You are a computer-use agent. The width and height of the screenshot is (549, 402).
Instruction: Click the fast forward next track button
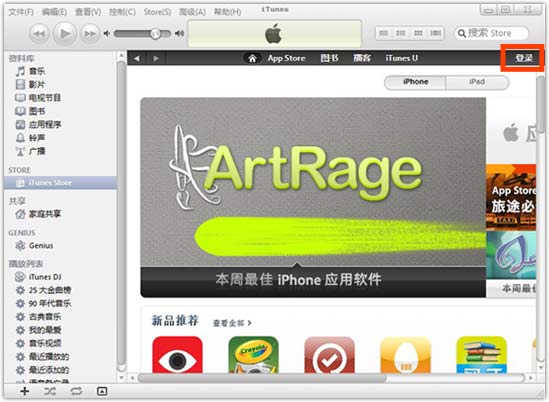90,34
